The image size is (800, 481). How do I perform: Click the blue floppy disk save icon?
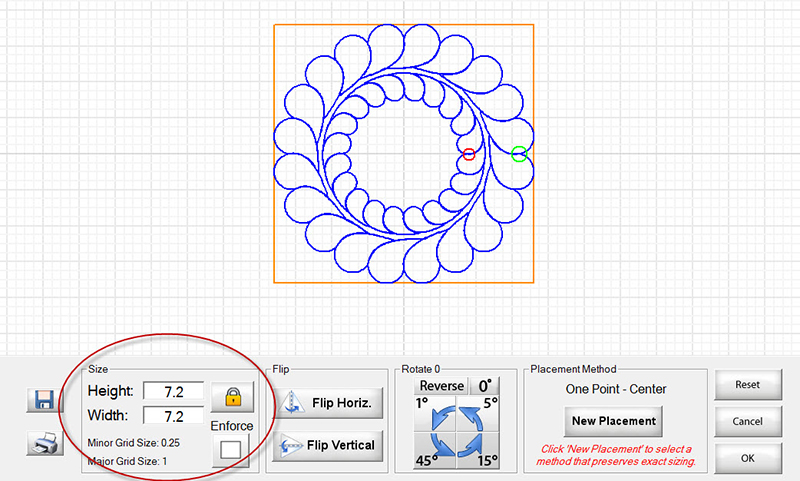point(43,400)
